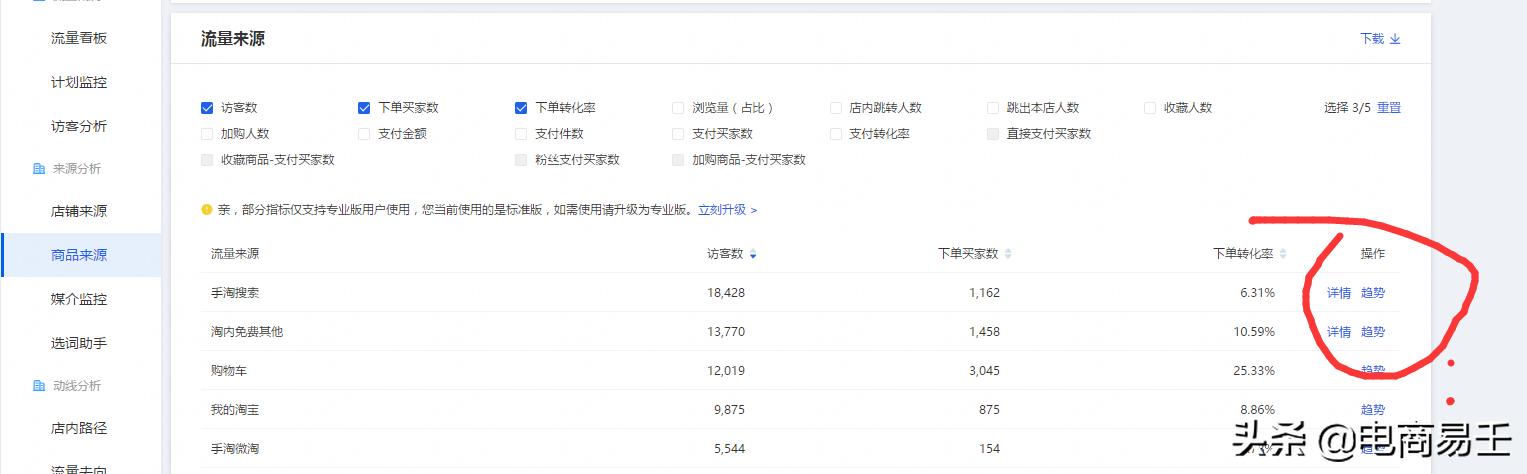Click the 收藏商品-支付买家数 checkbox

[x=207, y=160]
